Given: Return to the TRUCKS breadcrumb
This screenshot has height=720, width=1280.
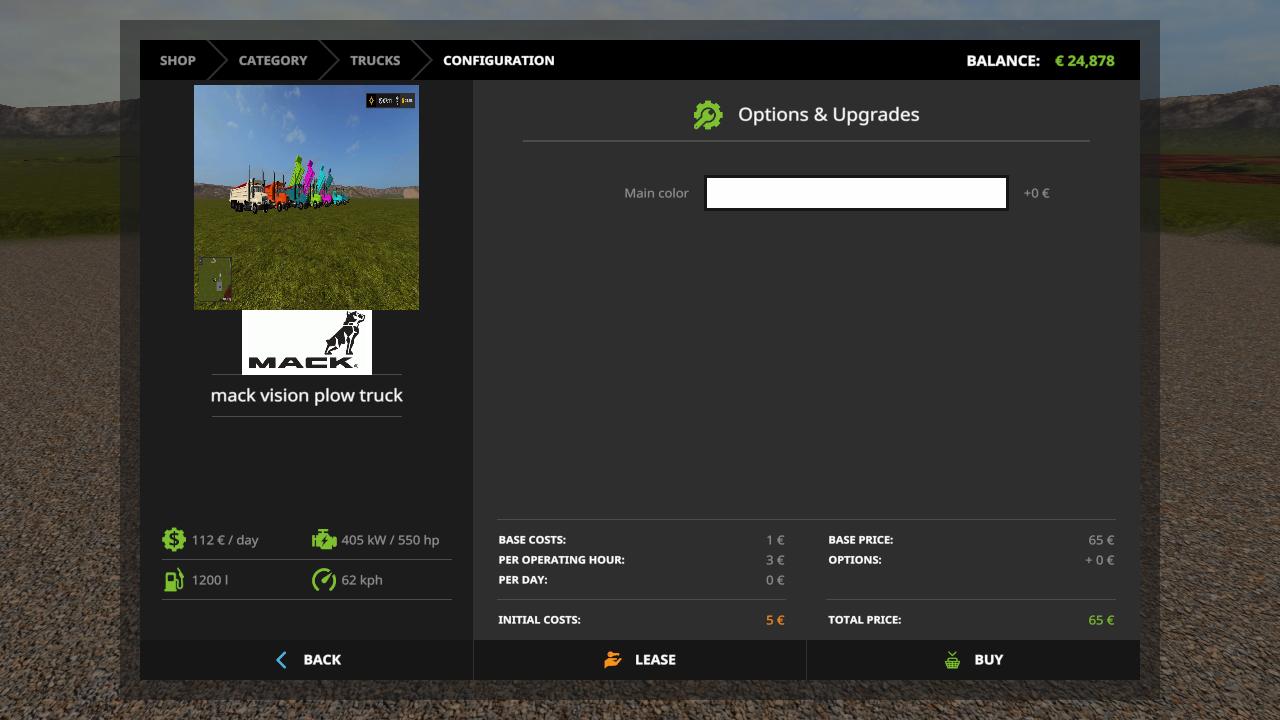Looking at the screenshot, I should 375,60.
